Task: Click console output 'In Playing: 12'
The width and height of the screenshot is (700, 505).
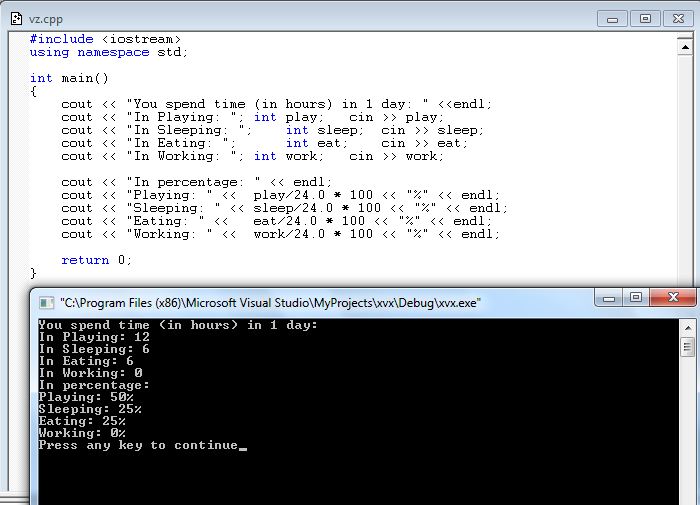Action: 94,337
